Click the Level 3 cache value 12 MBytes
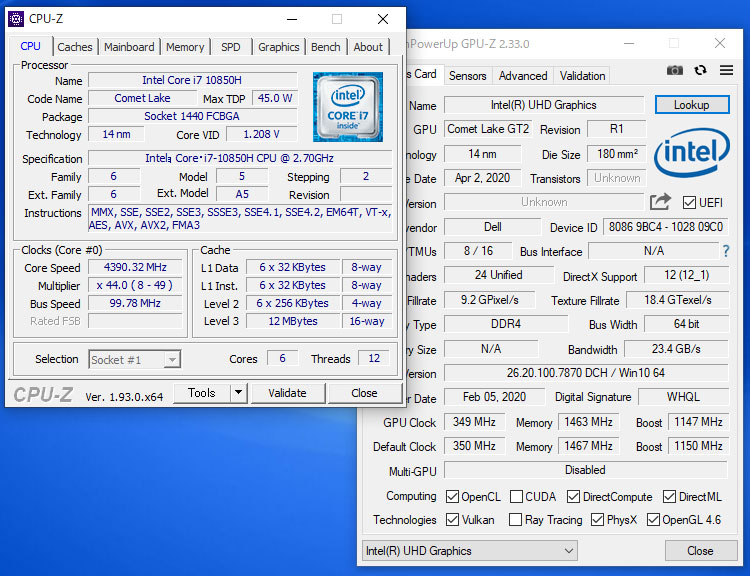 [293, 321]
